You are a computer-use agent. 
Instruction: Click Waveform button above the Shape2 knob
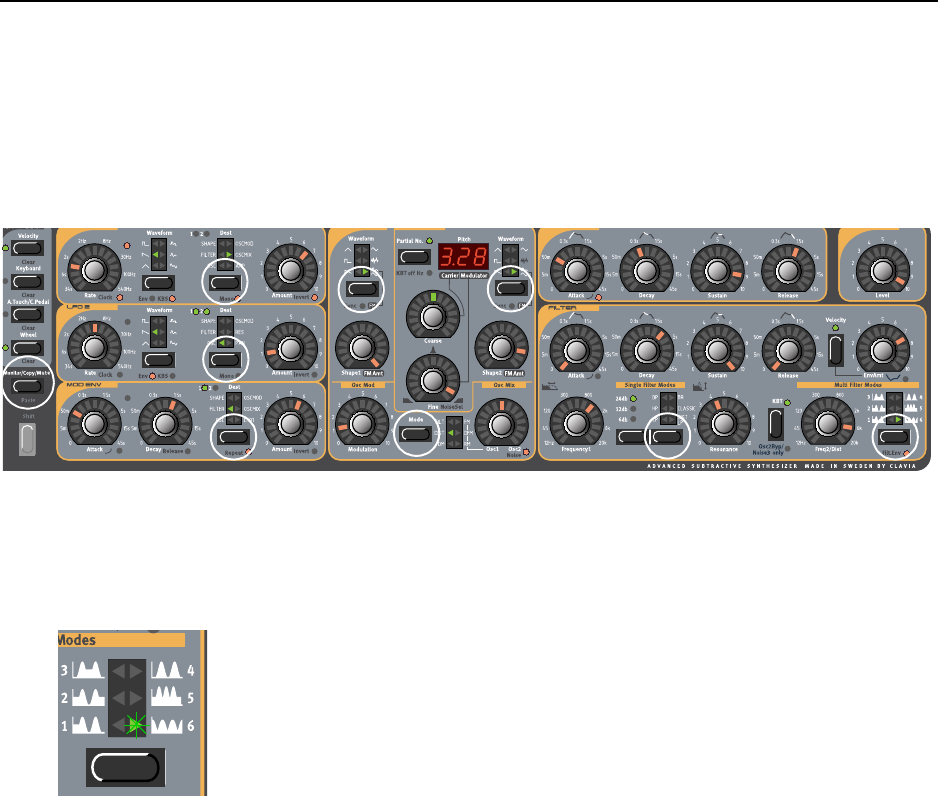(x=511, y=289)
